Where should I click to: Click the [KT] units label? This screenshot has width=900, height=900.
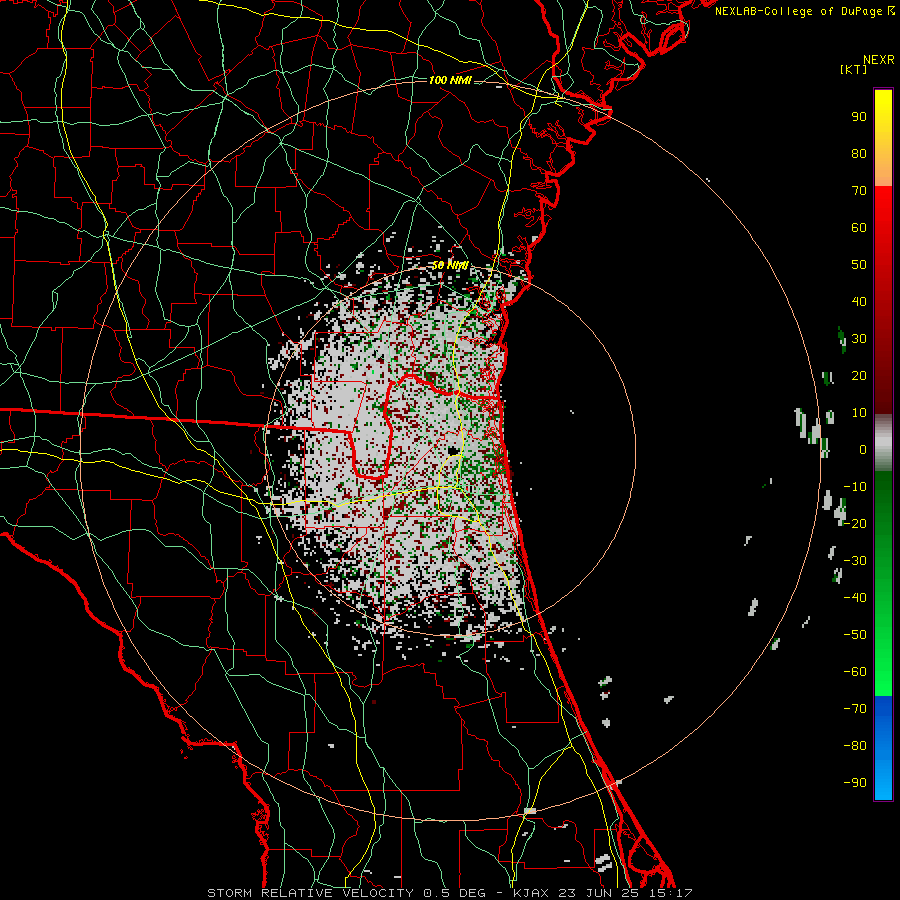[x=854, y=69]
